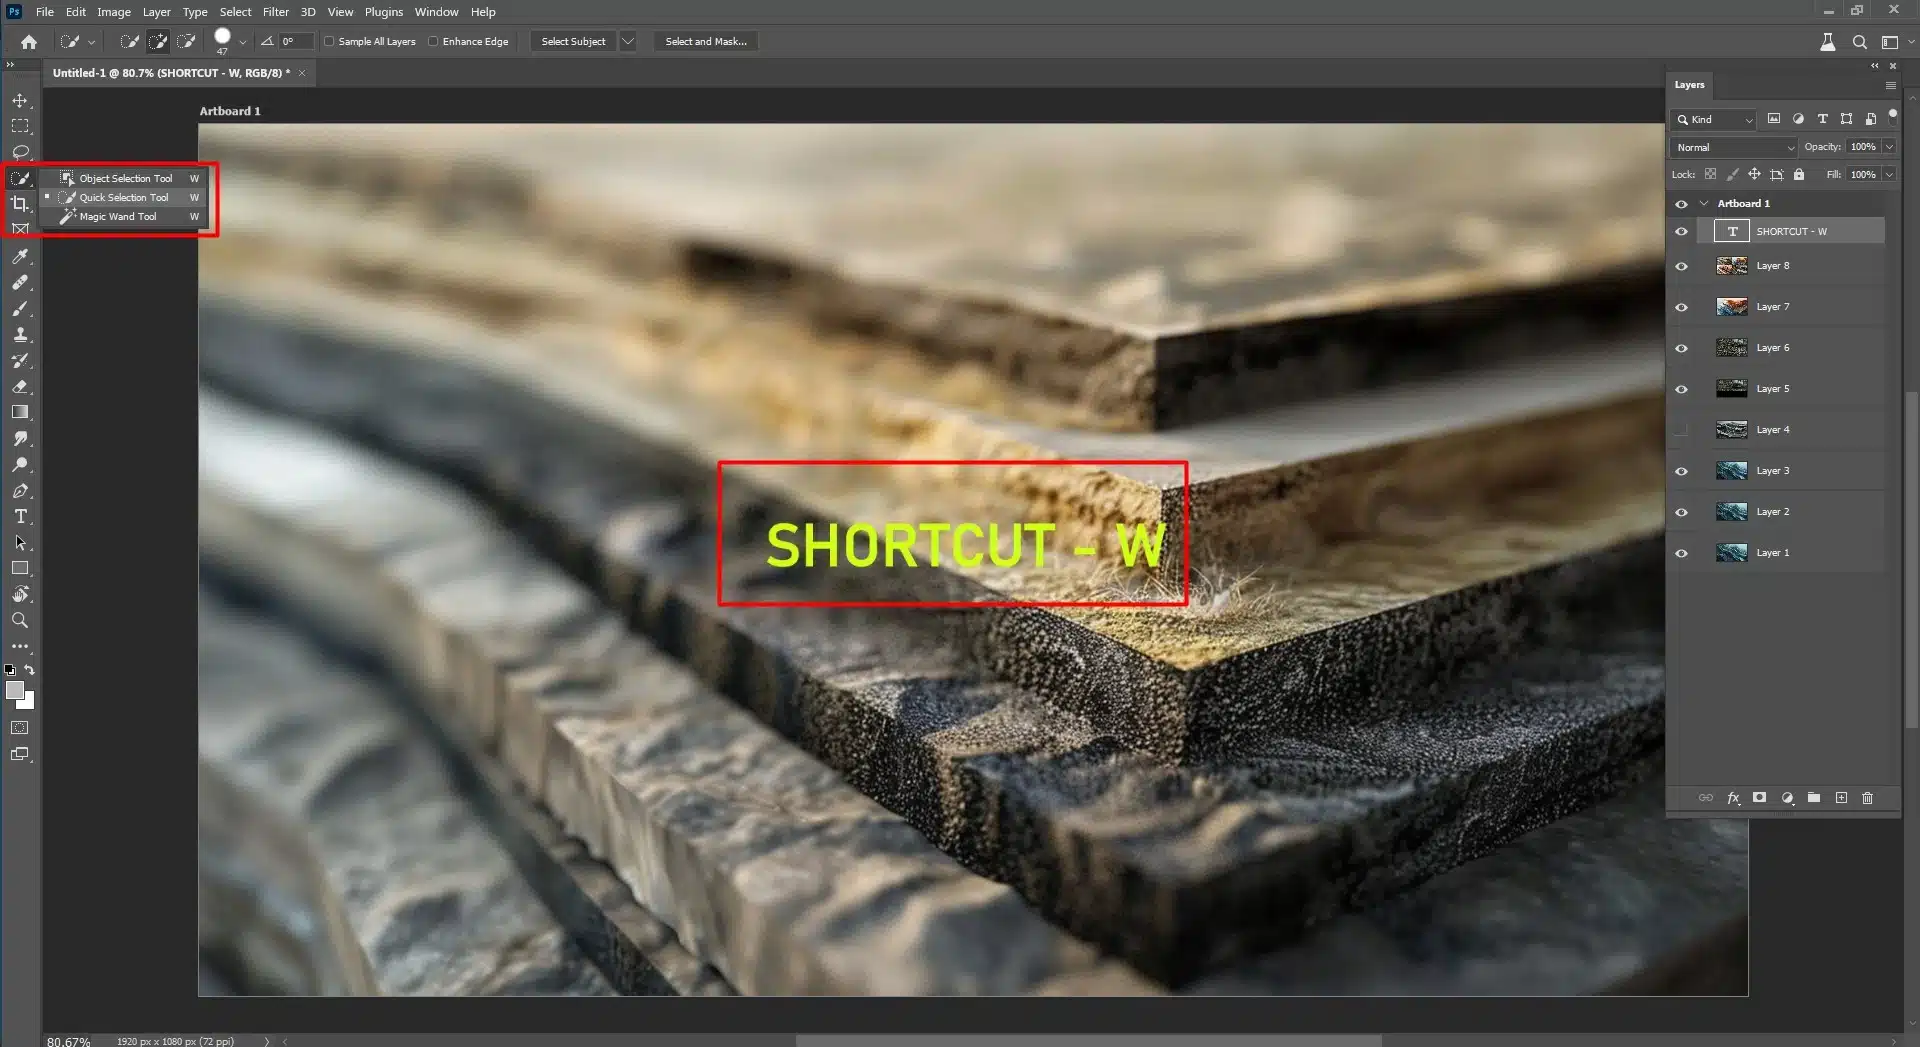This screenshot has height=1047, width=1920.
Task: Enable Sample All Layers checkbox
Action: tap(329, 42)
